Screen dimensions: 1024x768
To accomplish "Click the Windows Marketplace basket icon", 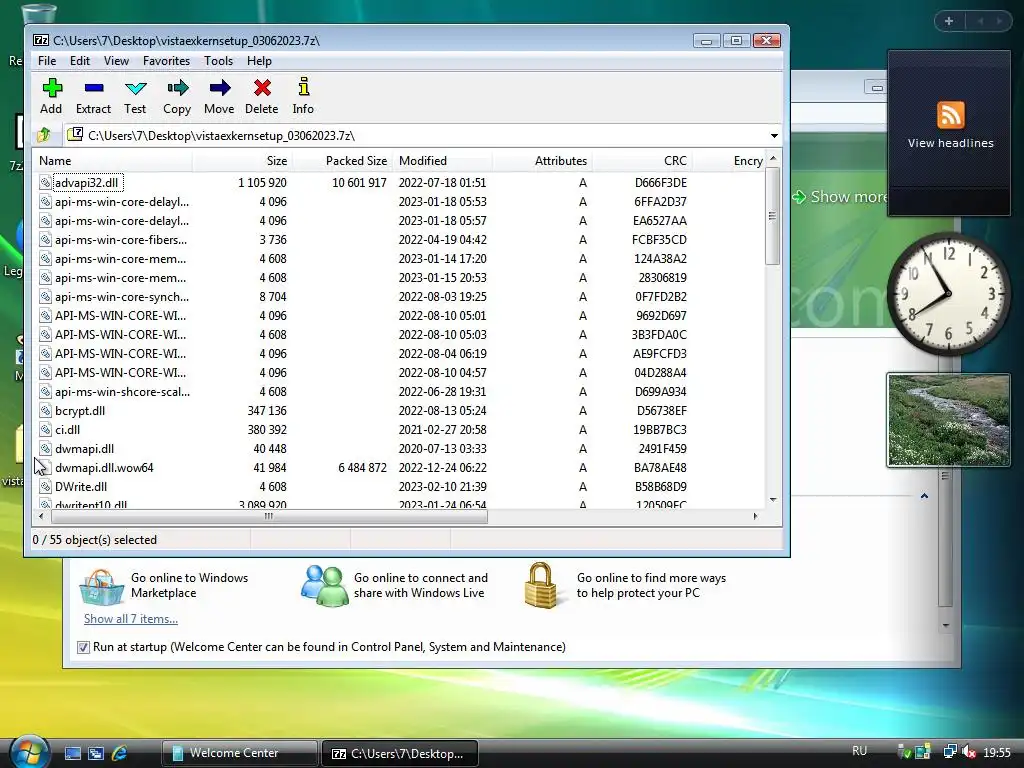I will point(101,586).
